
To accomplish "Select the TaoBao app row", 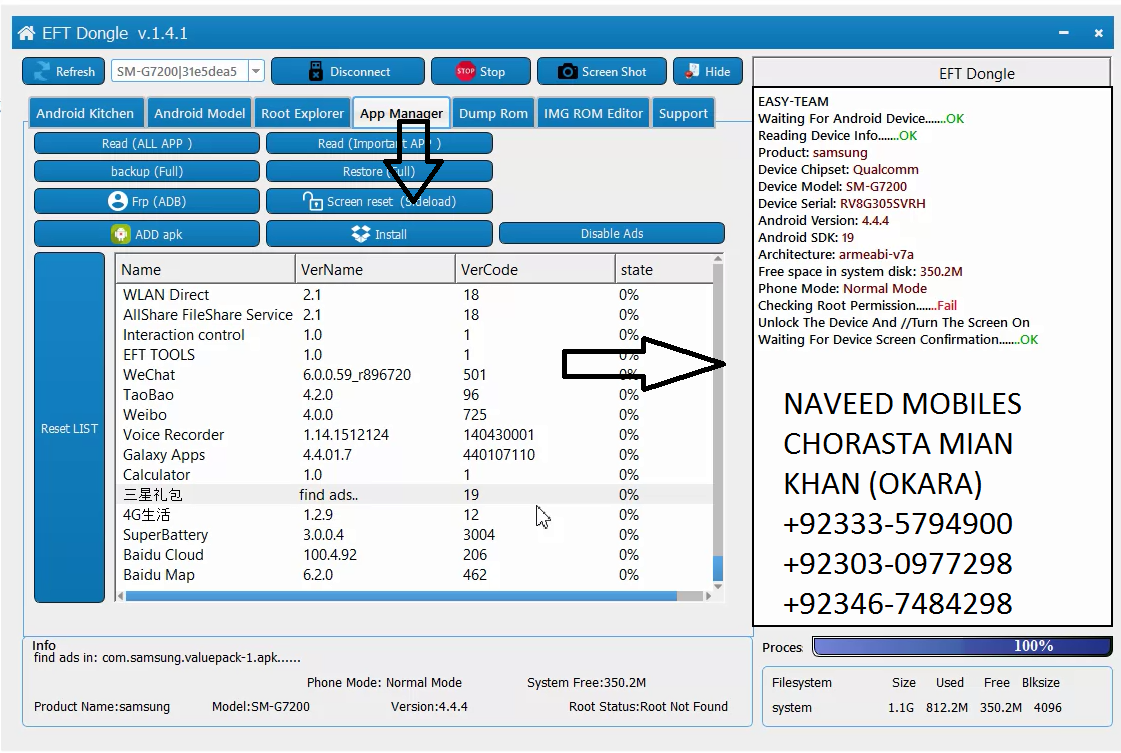I will coord(414,395).
